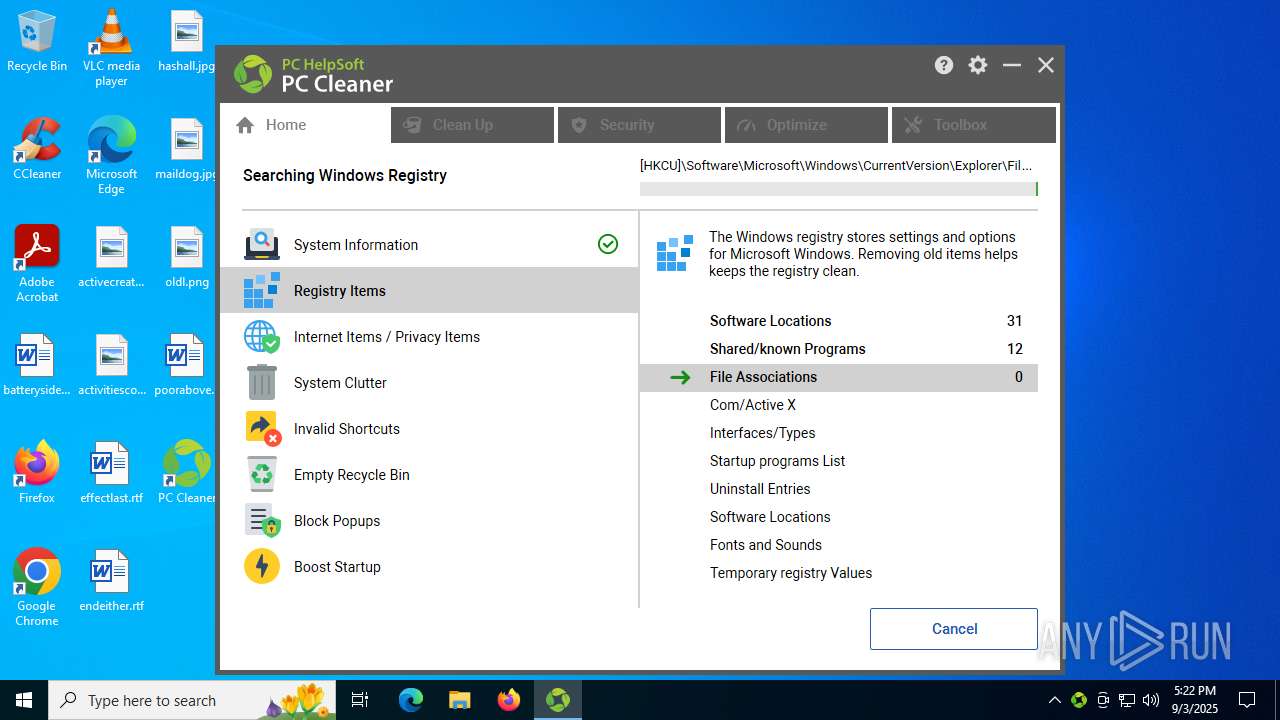Select the Adobe Acrobat desktop icon
Screen dimensions: 1280x720
[x=37, y=264]
